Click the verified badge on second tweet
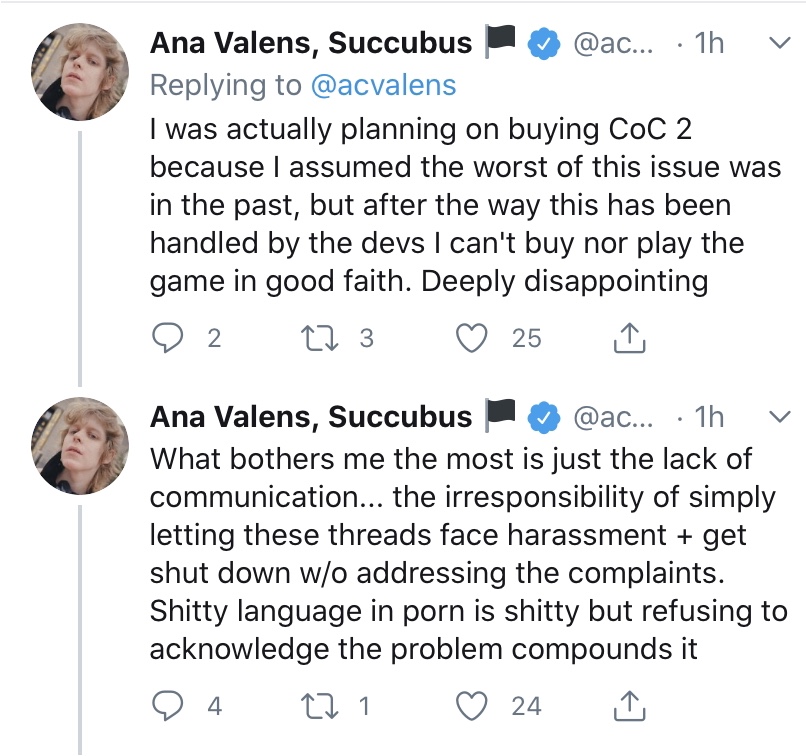The height and width of the screenshot is (756, 806). click(x=542, y=417)
